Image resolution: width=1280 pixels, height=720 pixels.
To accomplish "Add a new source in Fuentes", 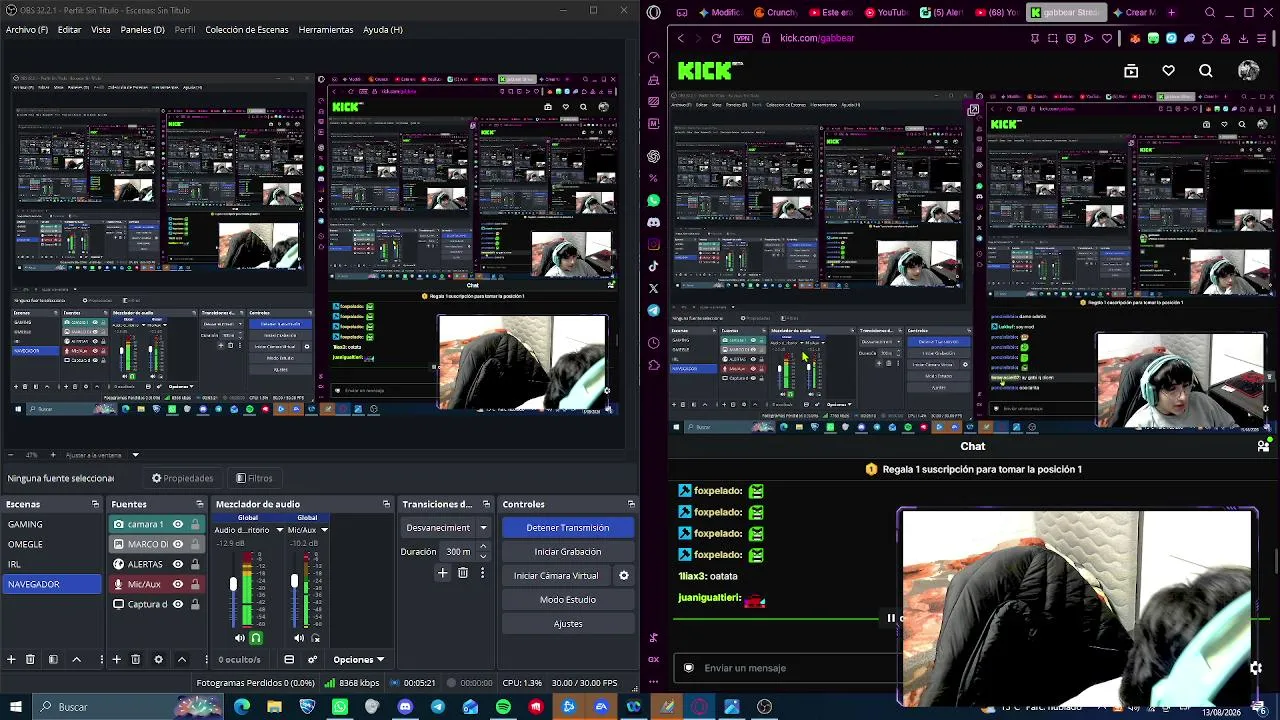I will tap(116, 659).
